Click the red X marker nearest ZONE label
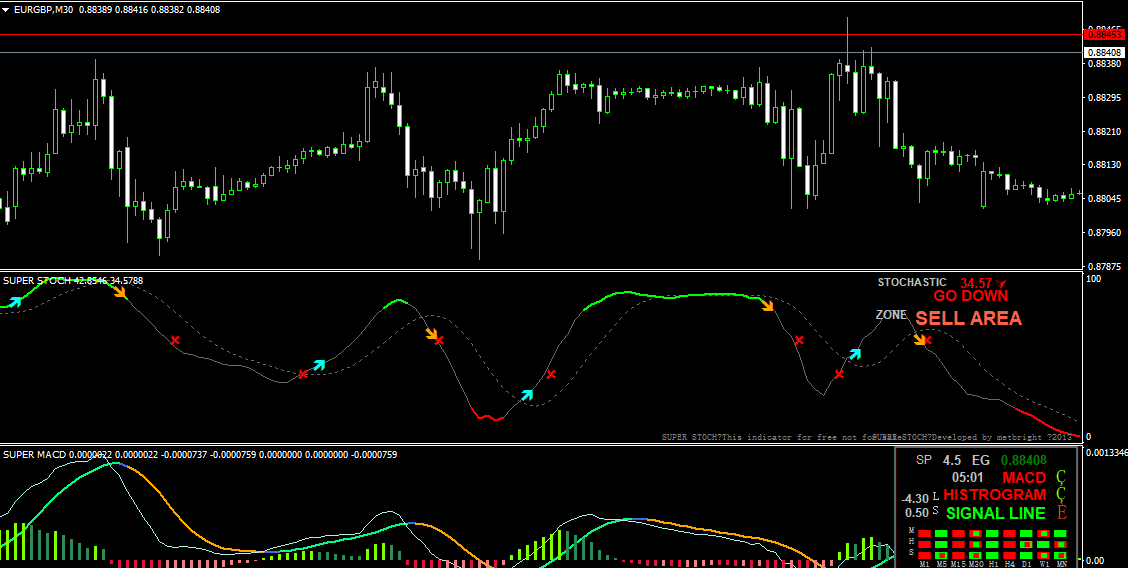 tap(927, 340)
